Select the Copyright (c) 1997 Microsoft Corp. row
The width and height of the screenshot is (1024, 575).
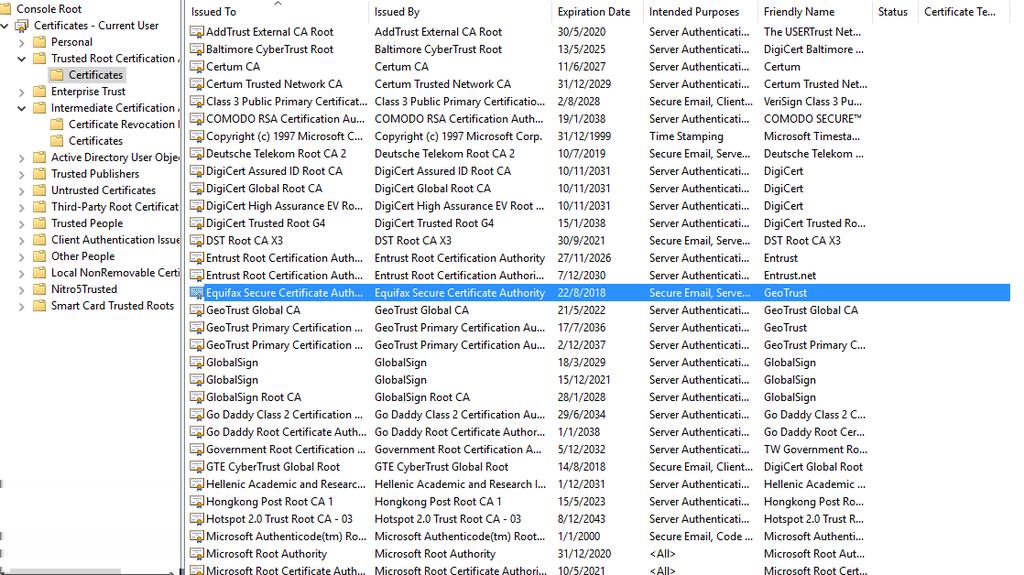tap(598, 137)
